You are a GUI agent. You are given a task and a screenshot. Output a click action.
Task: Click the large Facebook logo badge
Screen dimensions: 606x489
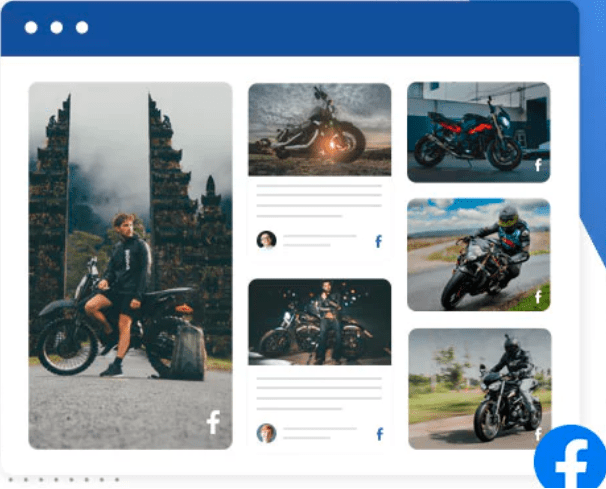click(570, 459)
